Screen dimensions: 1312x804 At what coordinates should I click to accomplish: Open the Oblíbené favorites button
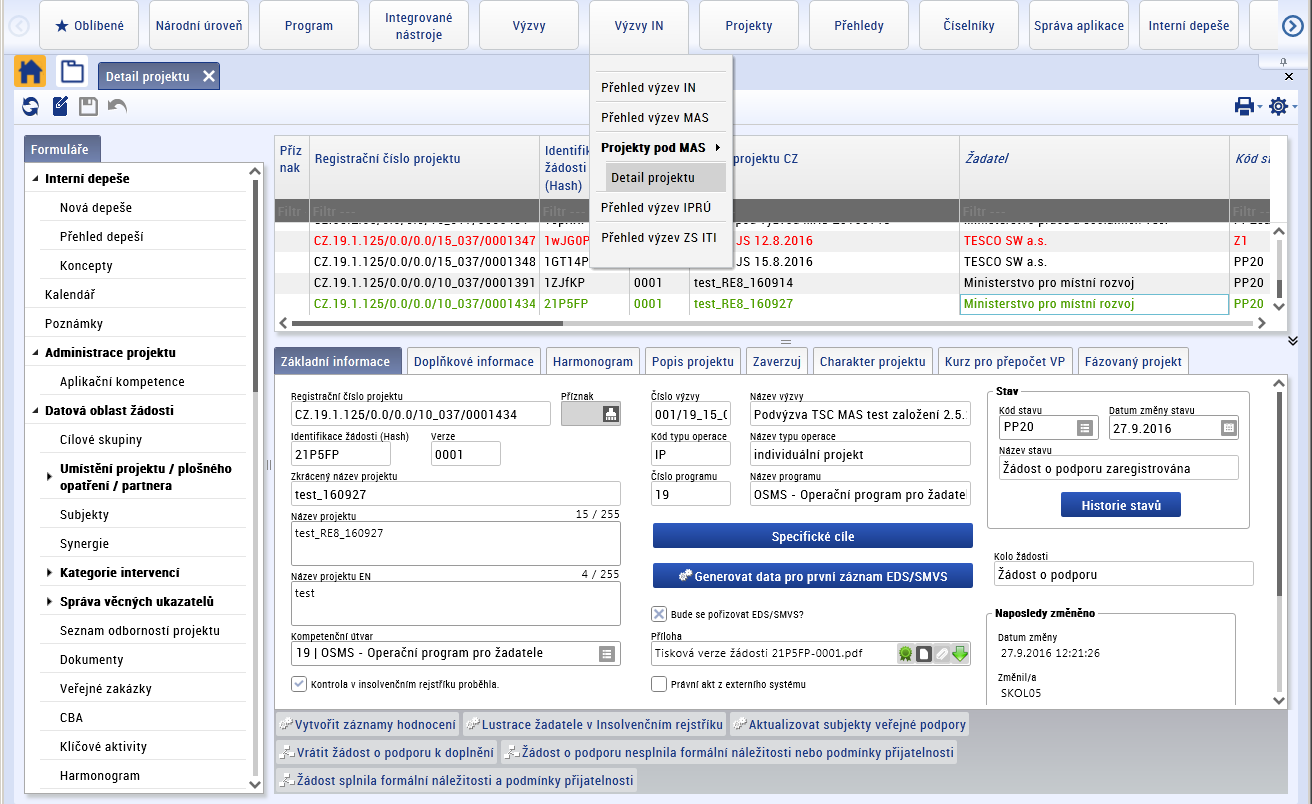[x=89, y=26]
